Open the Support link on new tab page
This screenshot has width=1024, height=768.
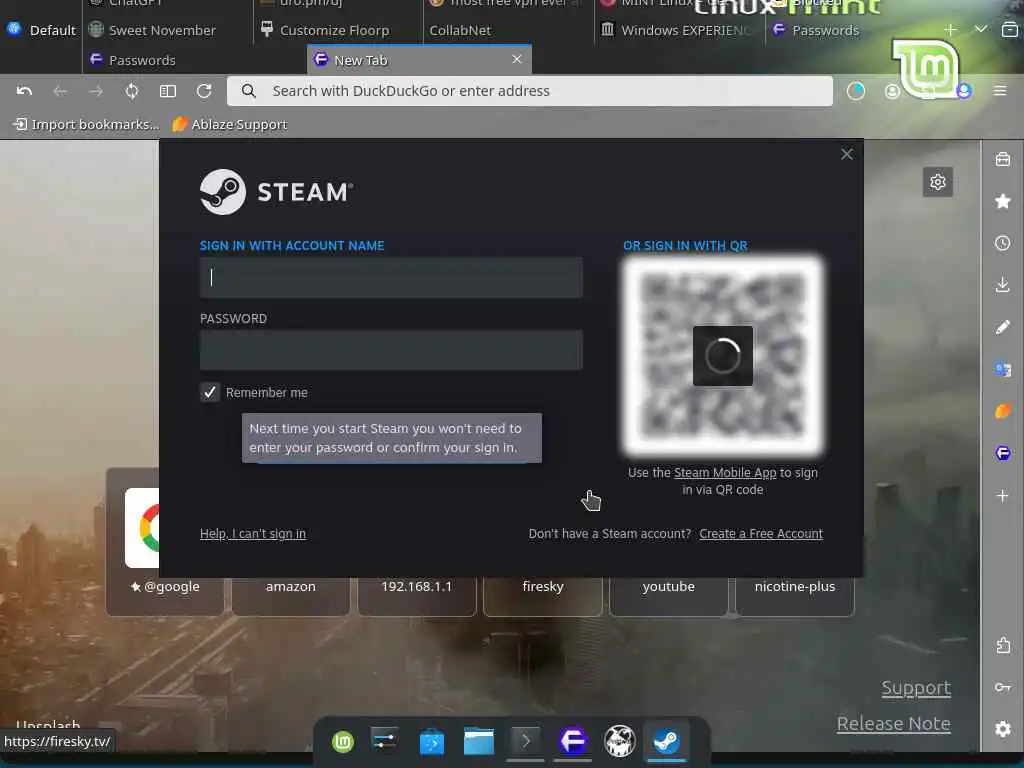[x=916, y=688]
